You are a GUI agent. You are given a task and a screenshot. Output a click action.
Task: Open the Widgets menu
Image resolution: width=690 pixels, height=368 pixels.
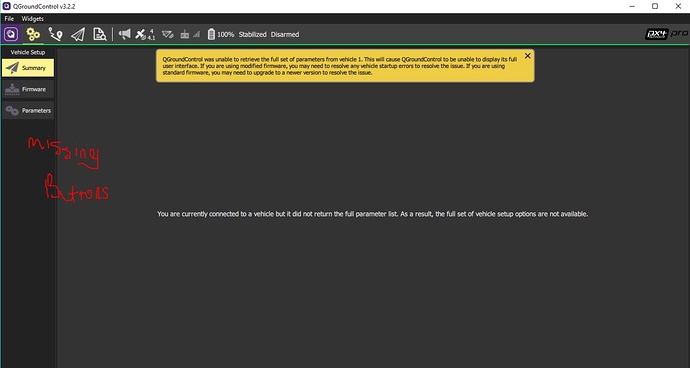pos(33,18)
